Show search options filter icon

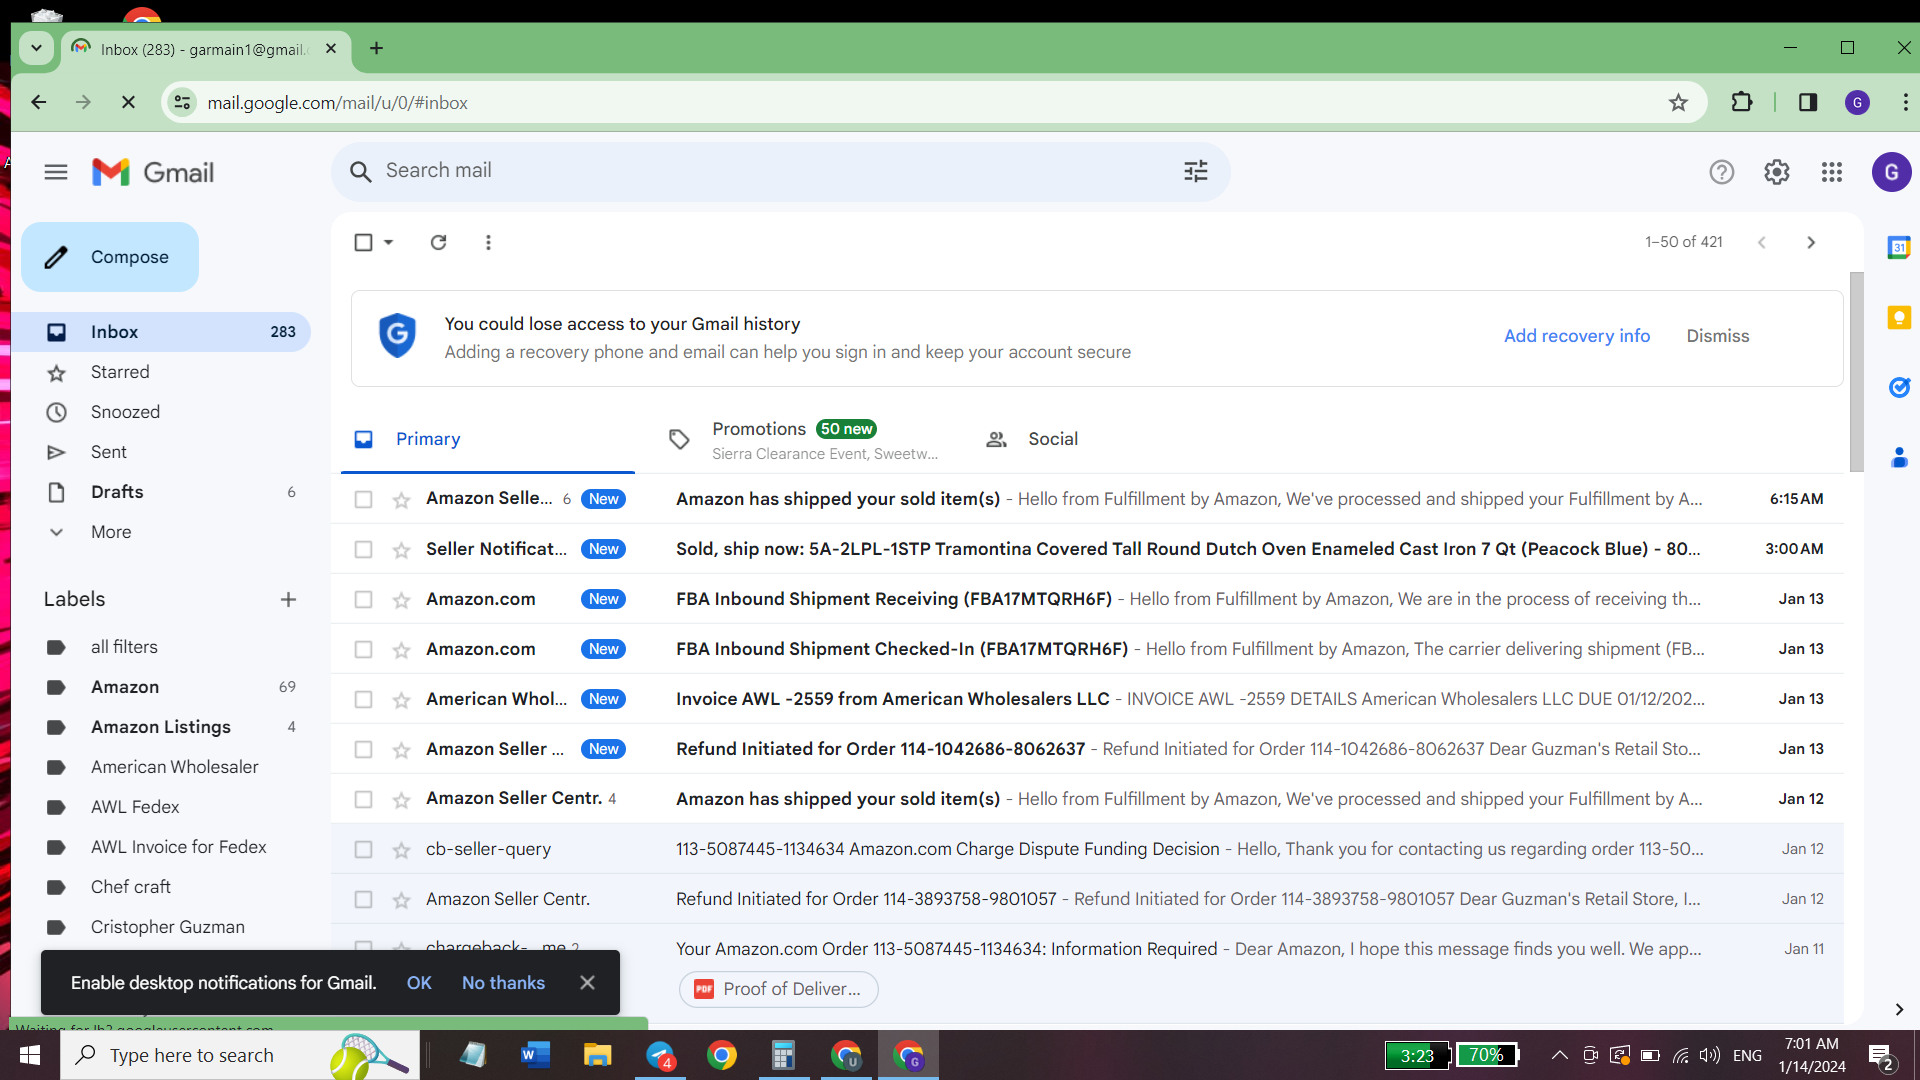[1196, 171]
